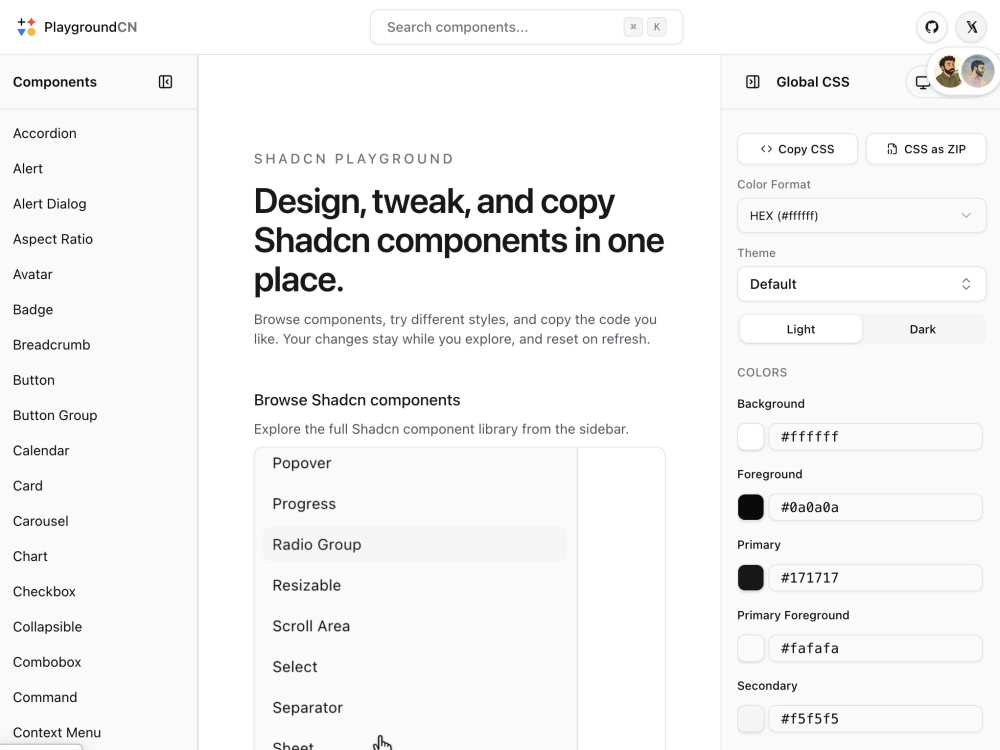Open Context Menu component page

click(57, 732)
